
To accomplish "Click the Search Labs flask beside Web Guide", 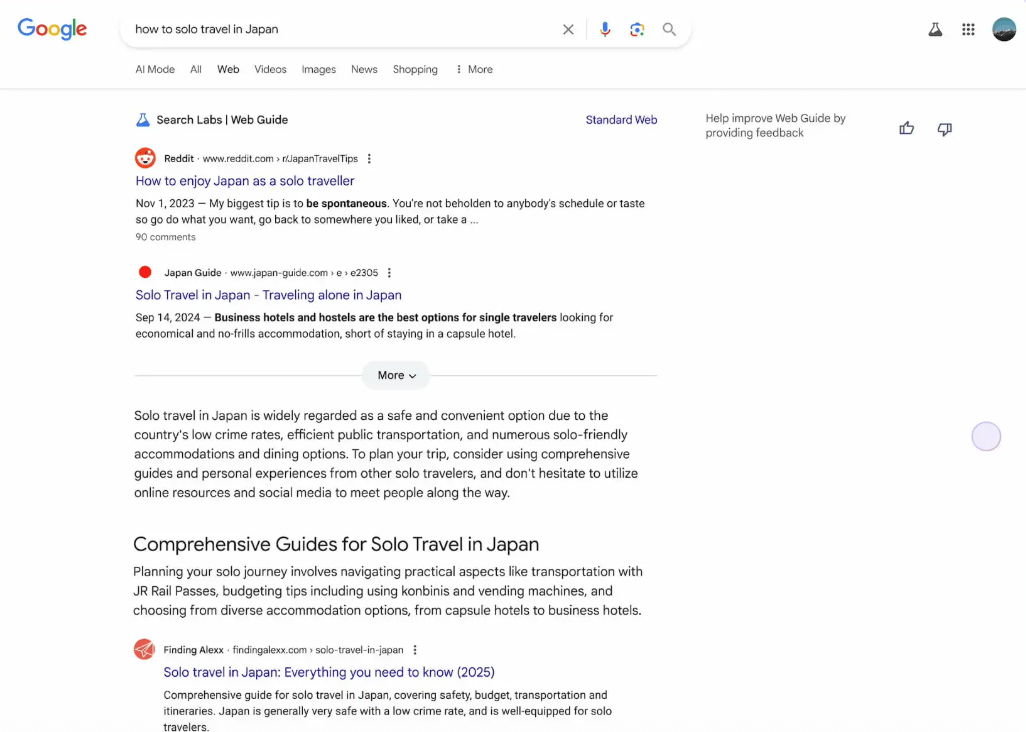I will (x=143, y=120).
